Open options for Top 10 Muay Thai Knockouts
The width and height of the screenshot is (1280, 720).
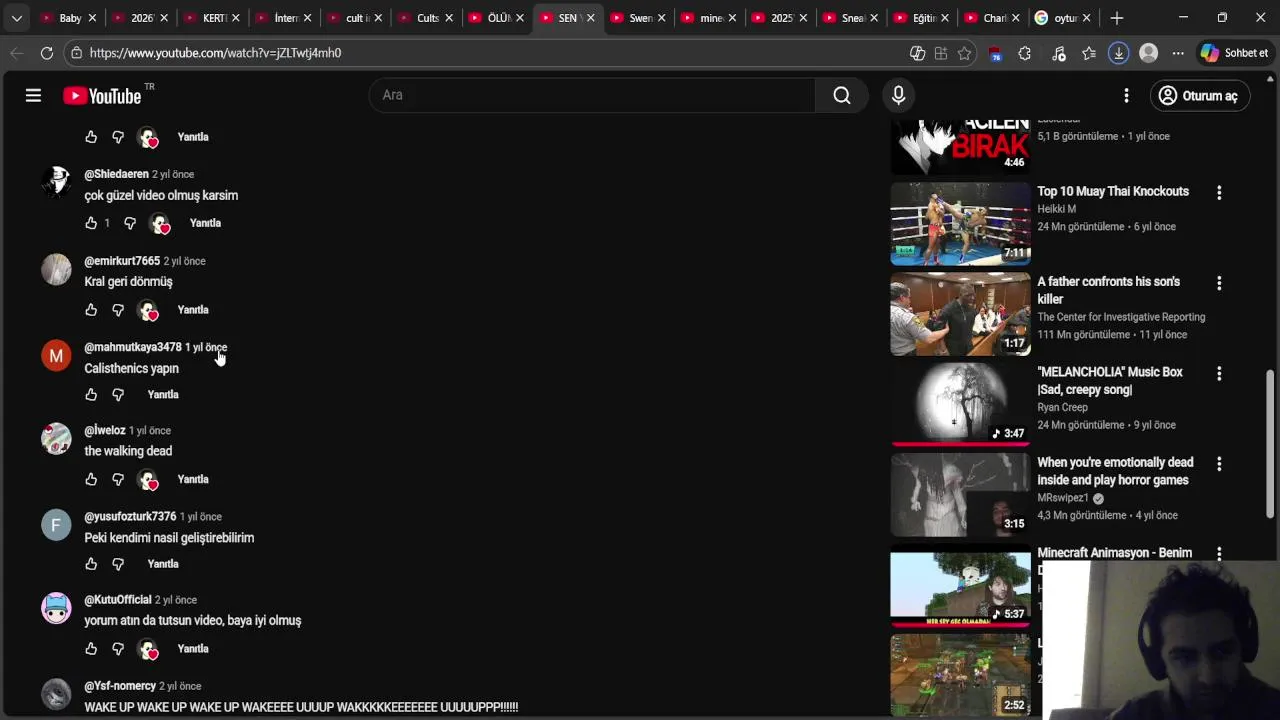click(1219, 192)
